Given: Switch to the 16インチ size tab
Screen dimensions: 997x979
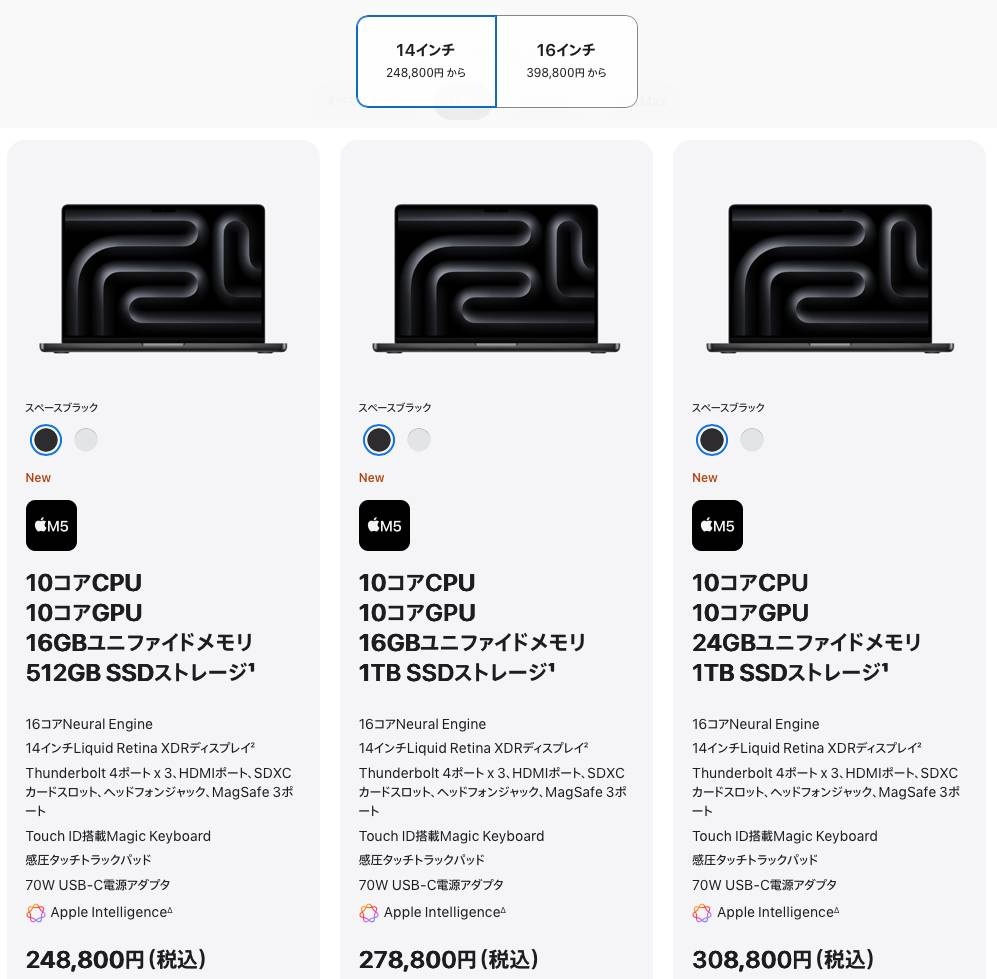Looking at the screenshot, I should coord(567,61).
